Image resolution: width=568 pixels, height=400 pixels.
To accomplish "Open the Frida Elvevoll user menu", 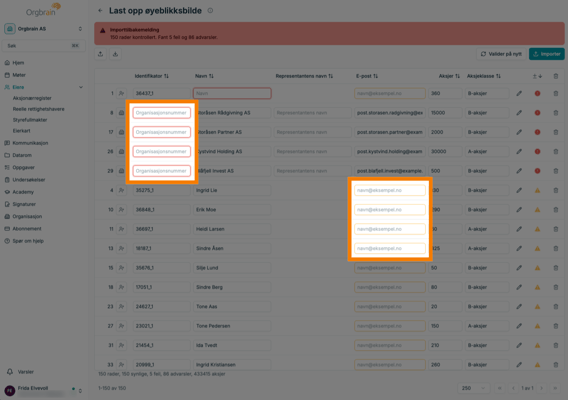I will click(43, 391).
